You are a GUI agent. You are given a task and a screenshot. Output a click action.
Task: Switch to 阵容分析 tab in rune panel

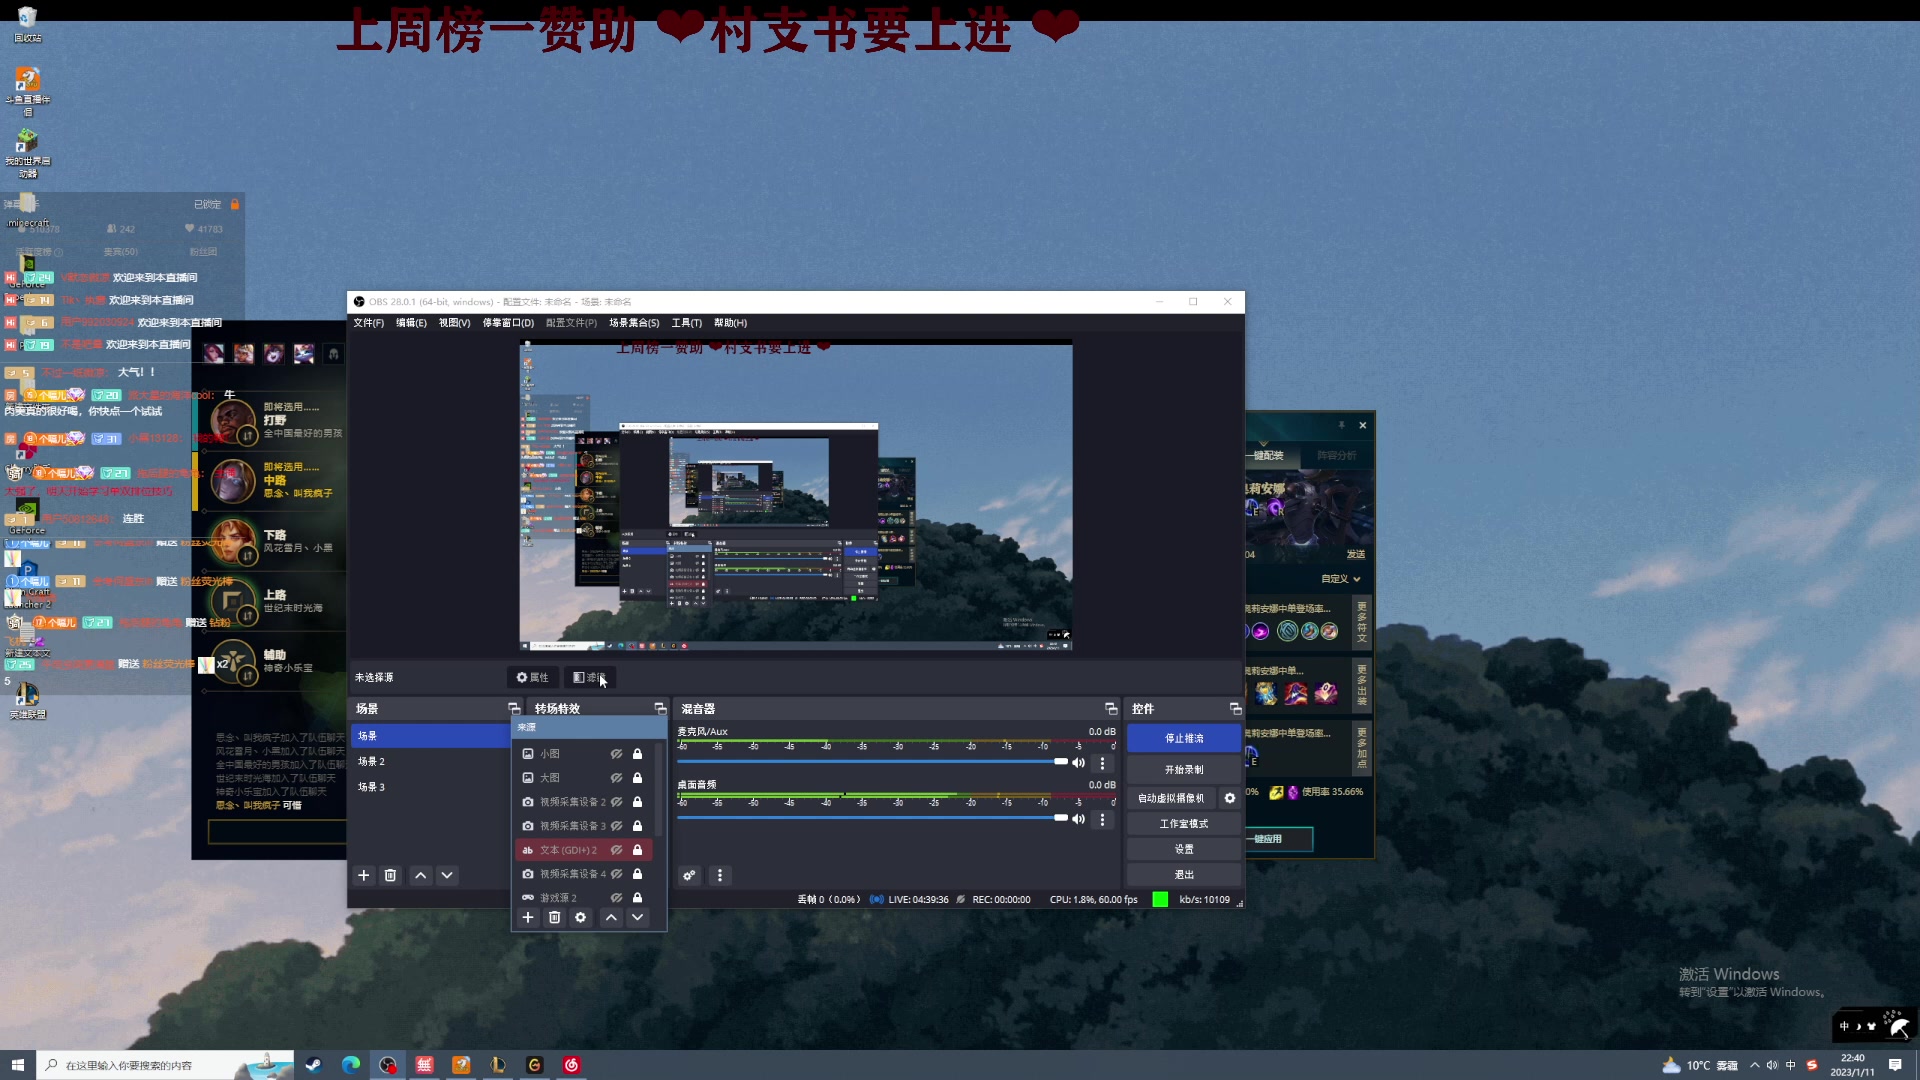(x=1336, y=455)
